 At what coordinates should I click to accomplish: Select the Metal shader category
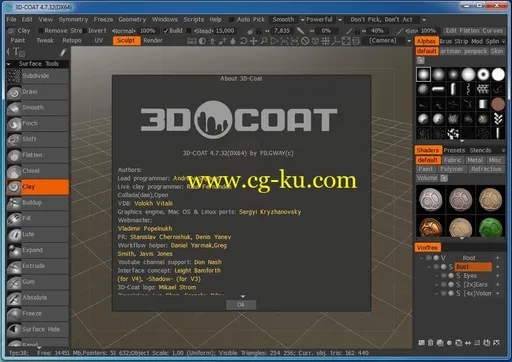coord(475,160)
